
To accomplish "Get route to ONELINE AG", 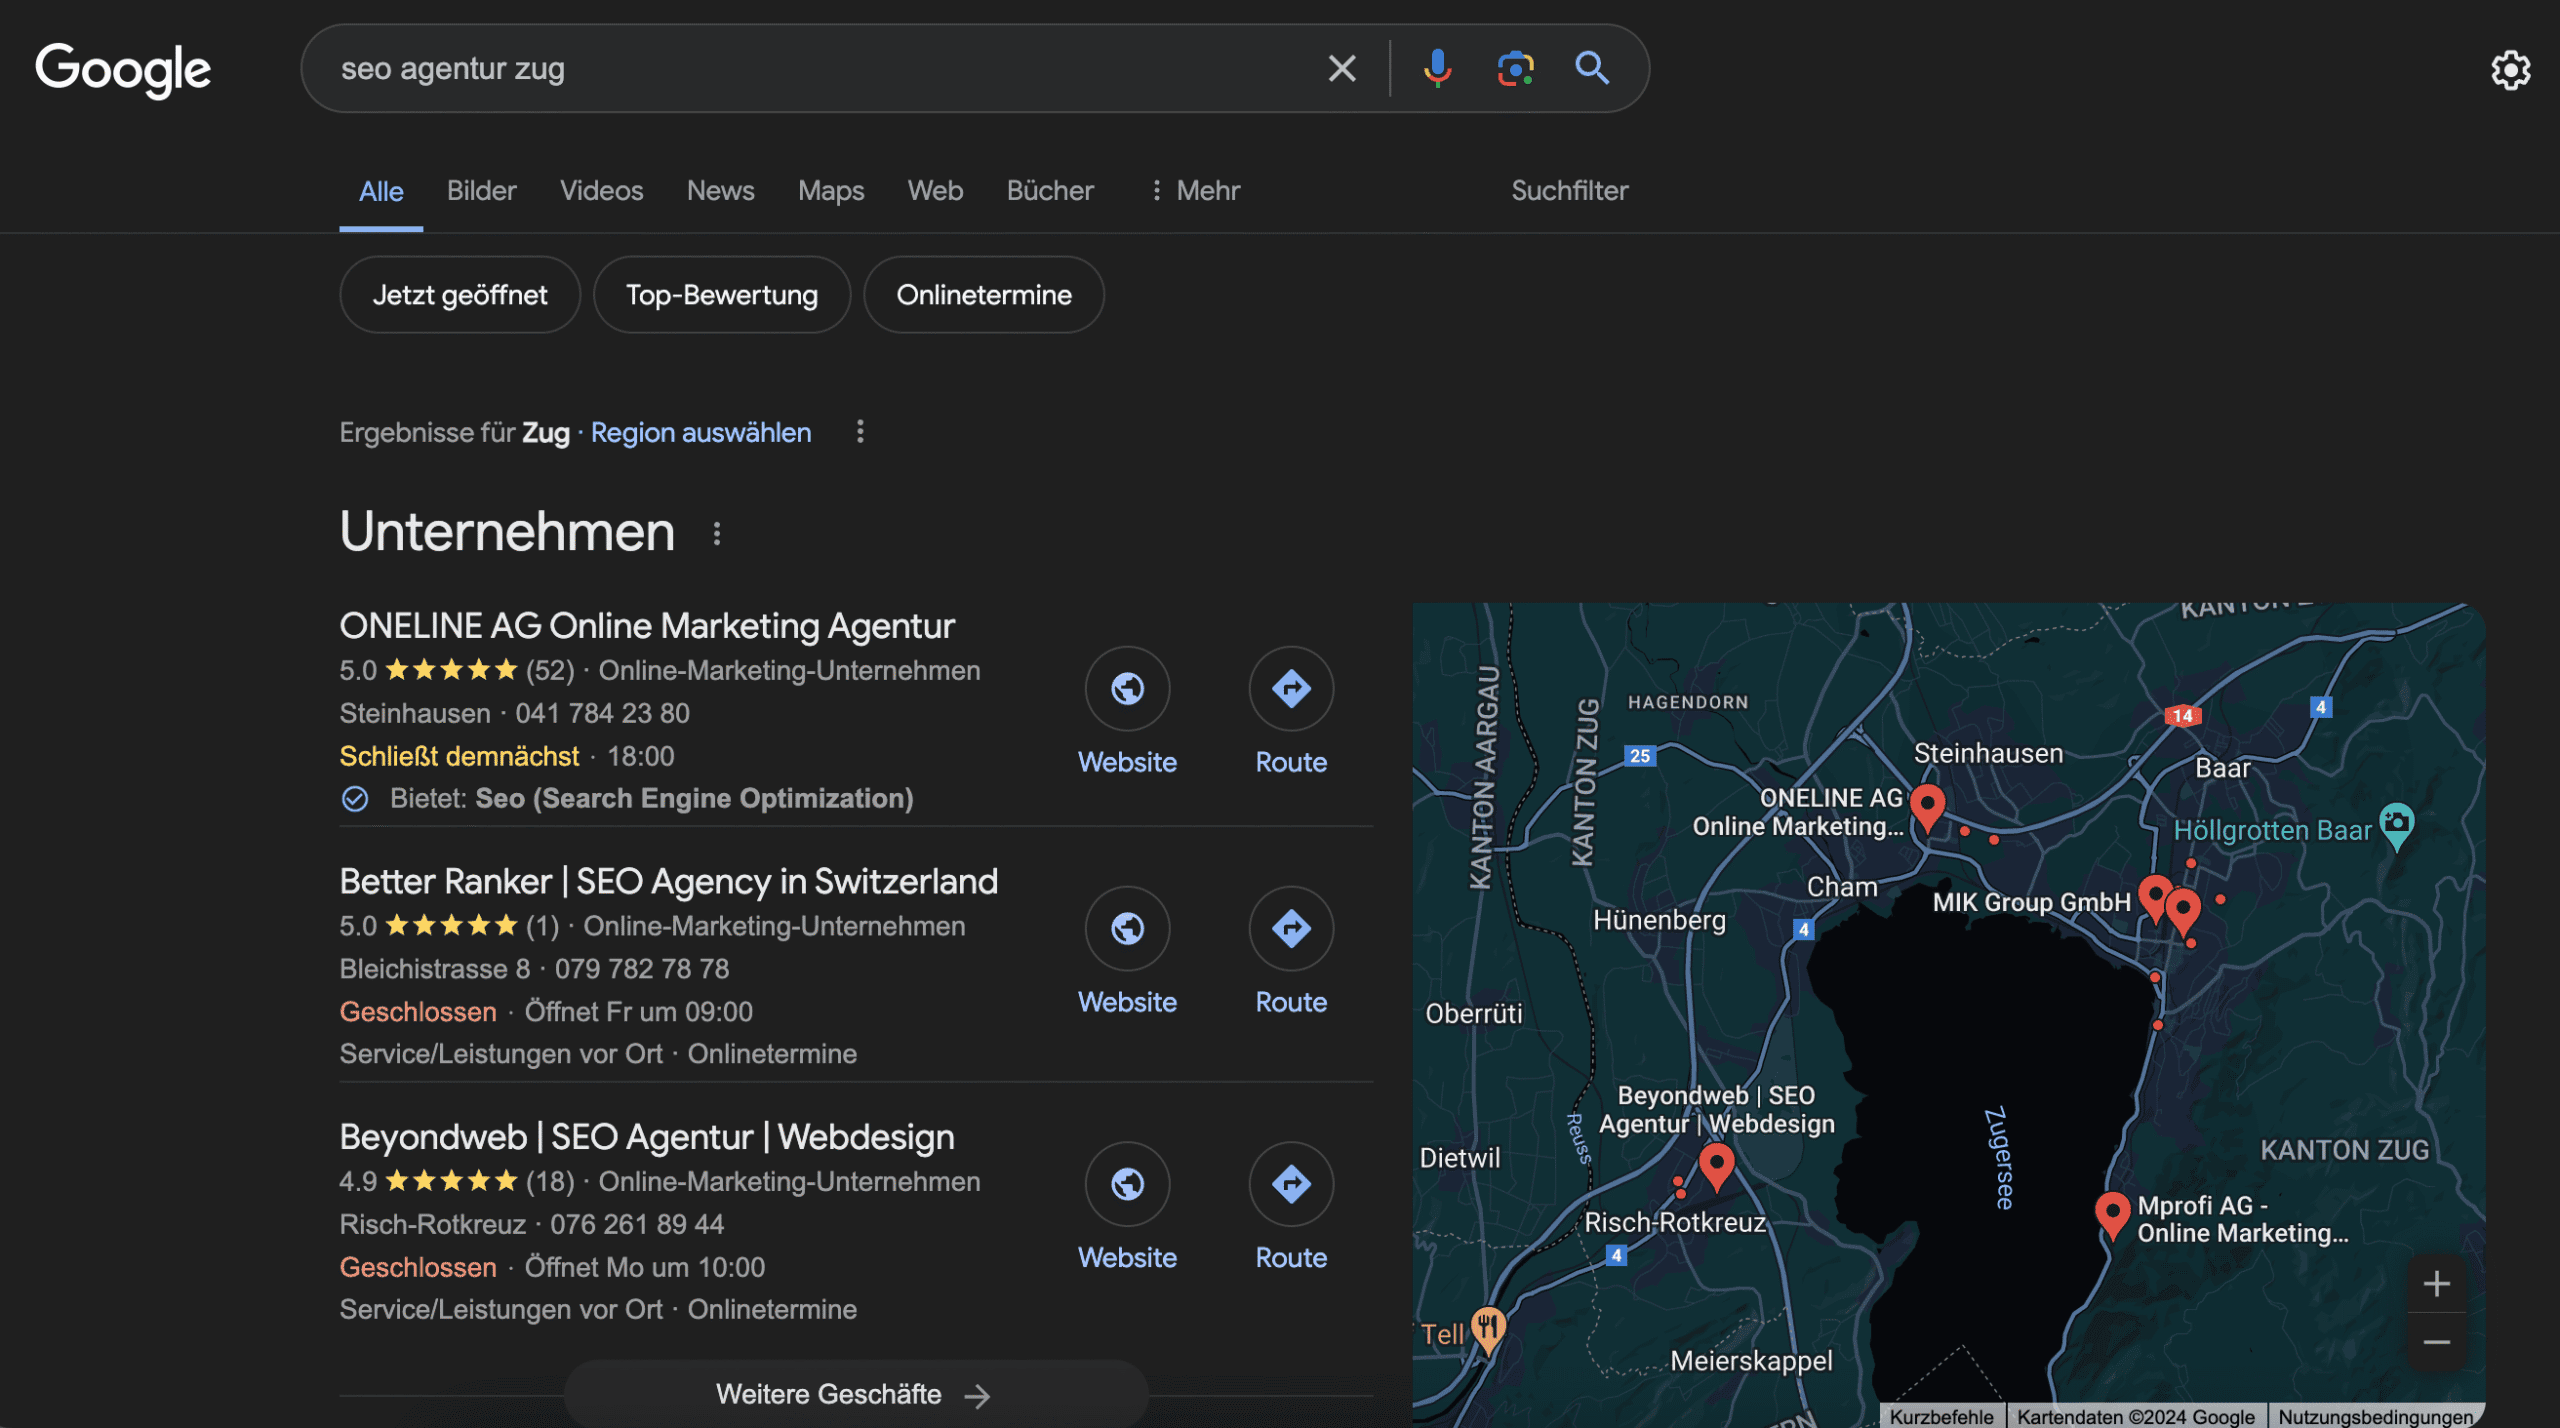I will pos(1291,688).
